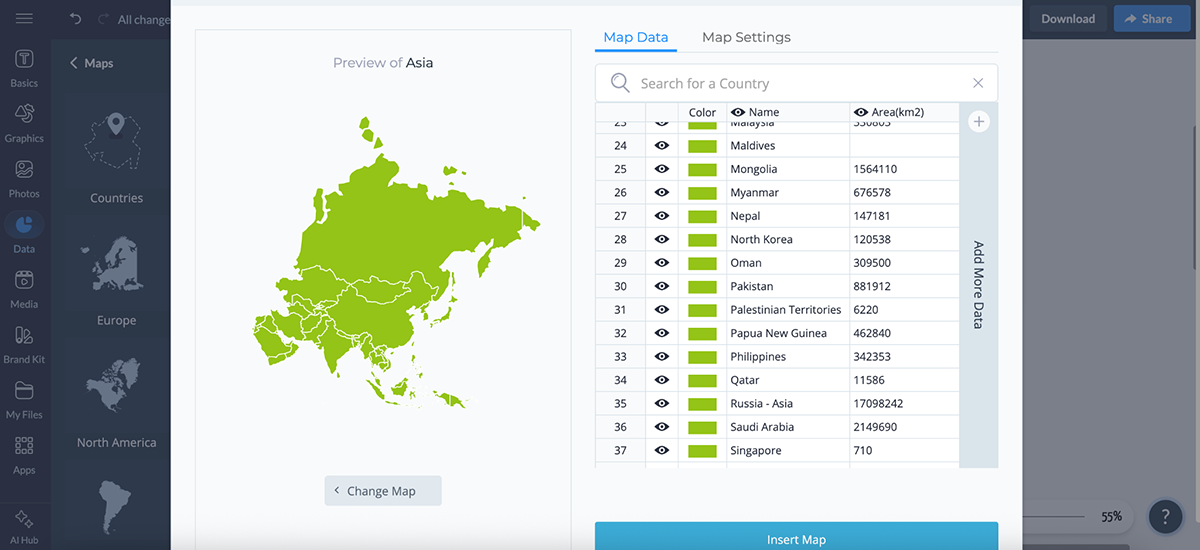Open the Media sidebar panel

(x=24, y=289)
